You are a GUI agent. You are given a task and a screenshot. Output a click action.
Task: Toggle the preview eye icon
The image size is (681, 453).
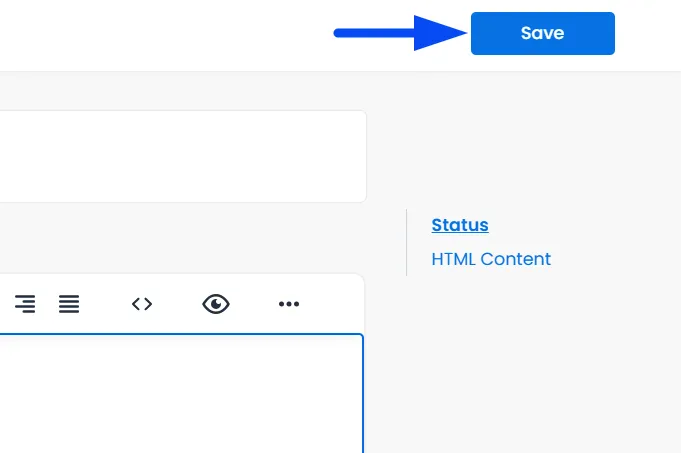tap(216, 304)
